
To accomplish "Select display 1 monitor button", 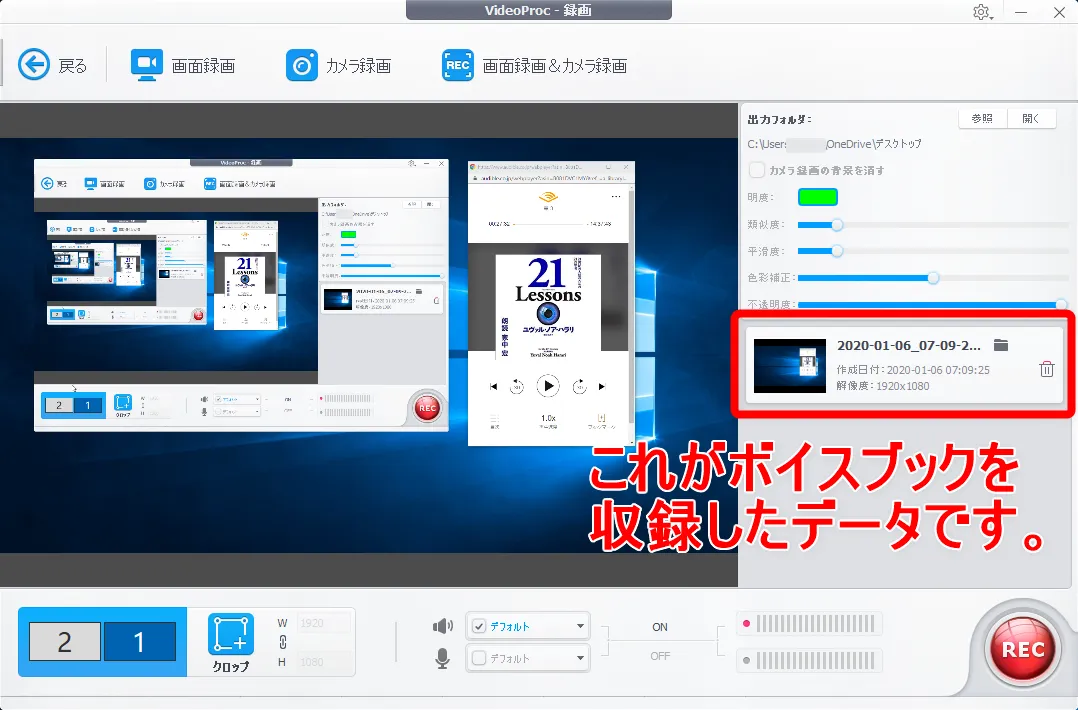I will [139, 642].
